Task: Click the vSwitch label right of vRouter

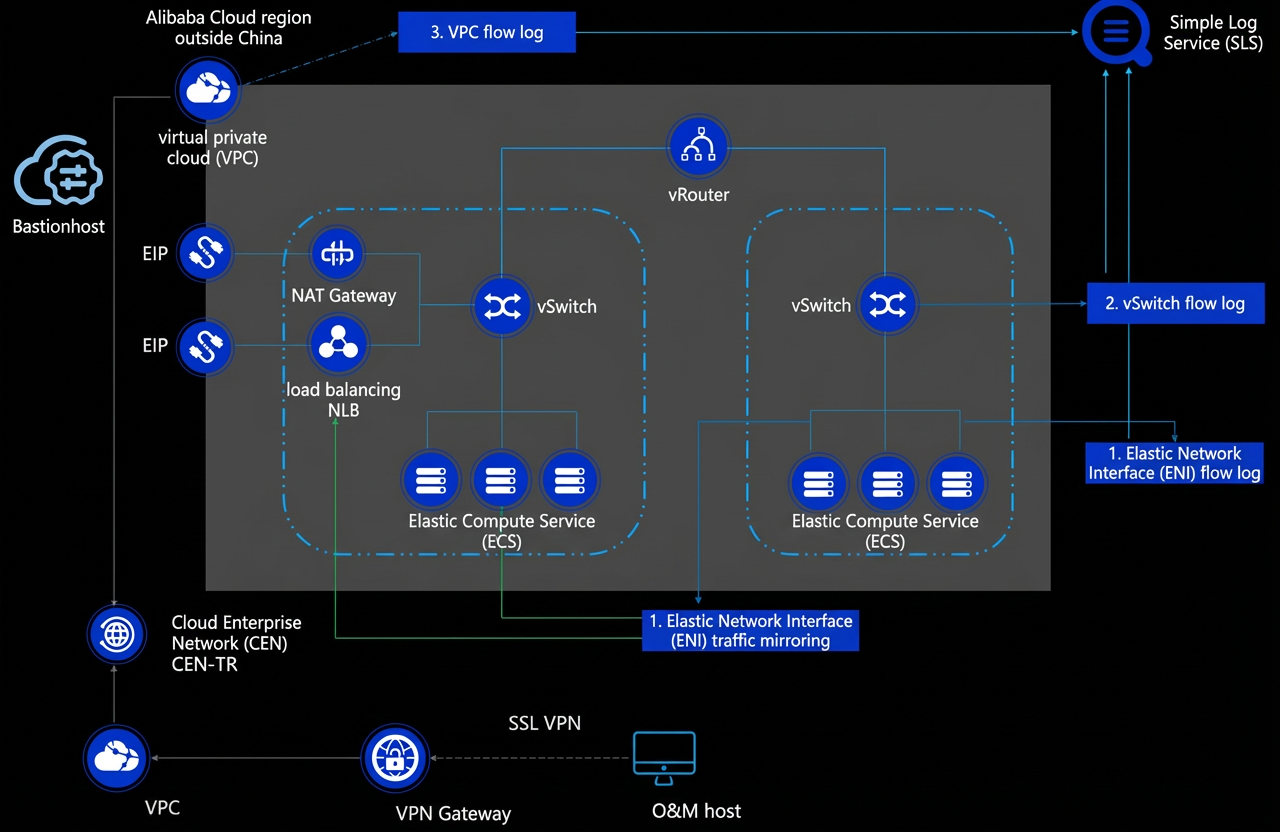Action: click(x=821, y=305)
